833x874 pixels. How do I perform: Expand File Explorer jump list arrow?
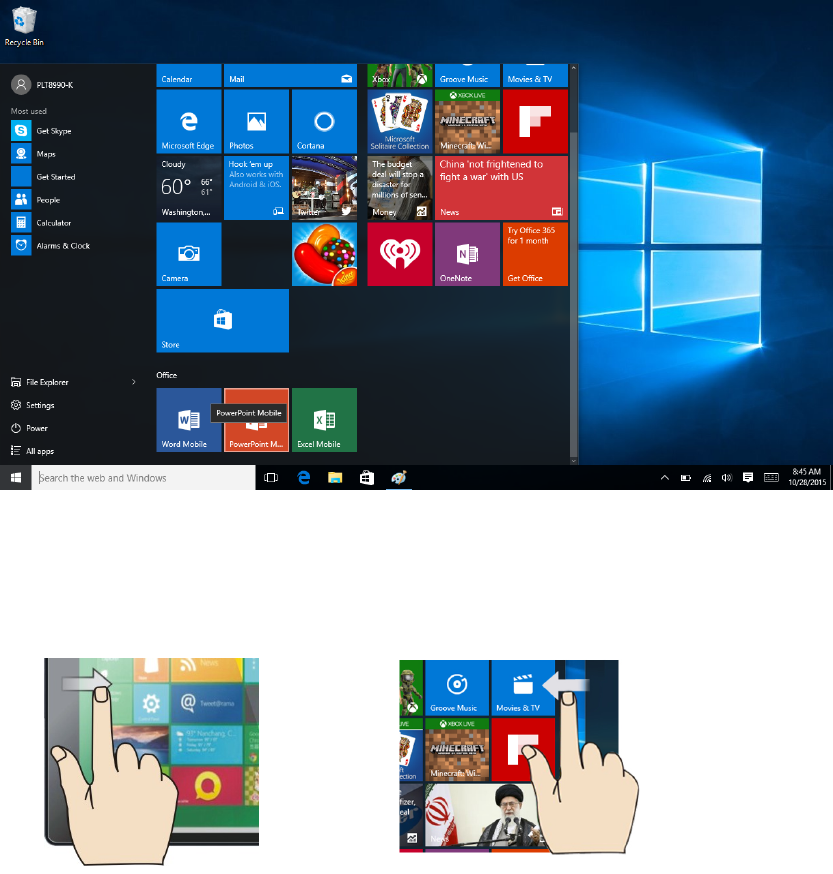pyautogui.click(x=134, y=382)
